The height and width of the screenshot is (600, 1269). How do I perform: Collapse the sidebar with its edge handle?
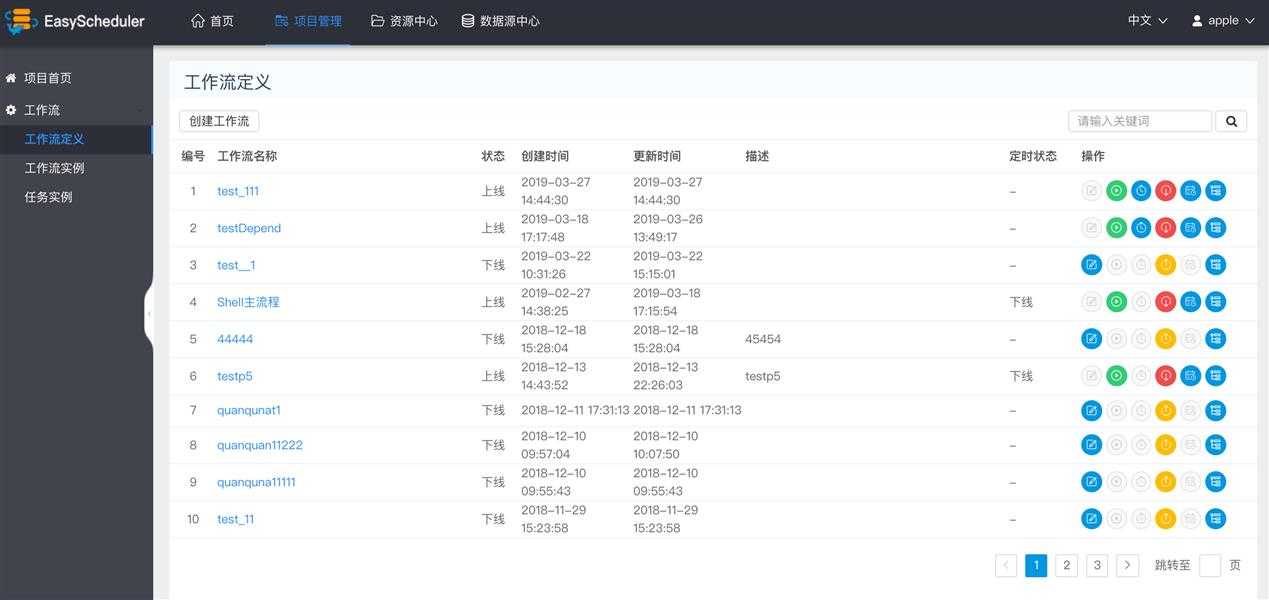tap(149, 314)
